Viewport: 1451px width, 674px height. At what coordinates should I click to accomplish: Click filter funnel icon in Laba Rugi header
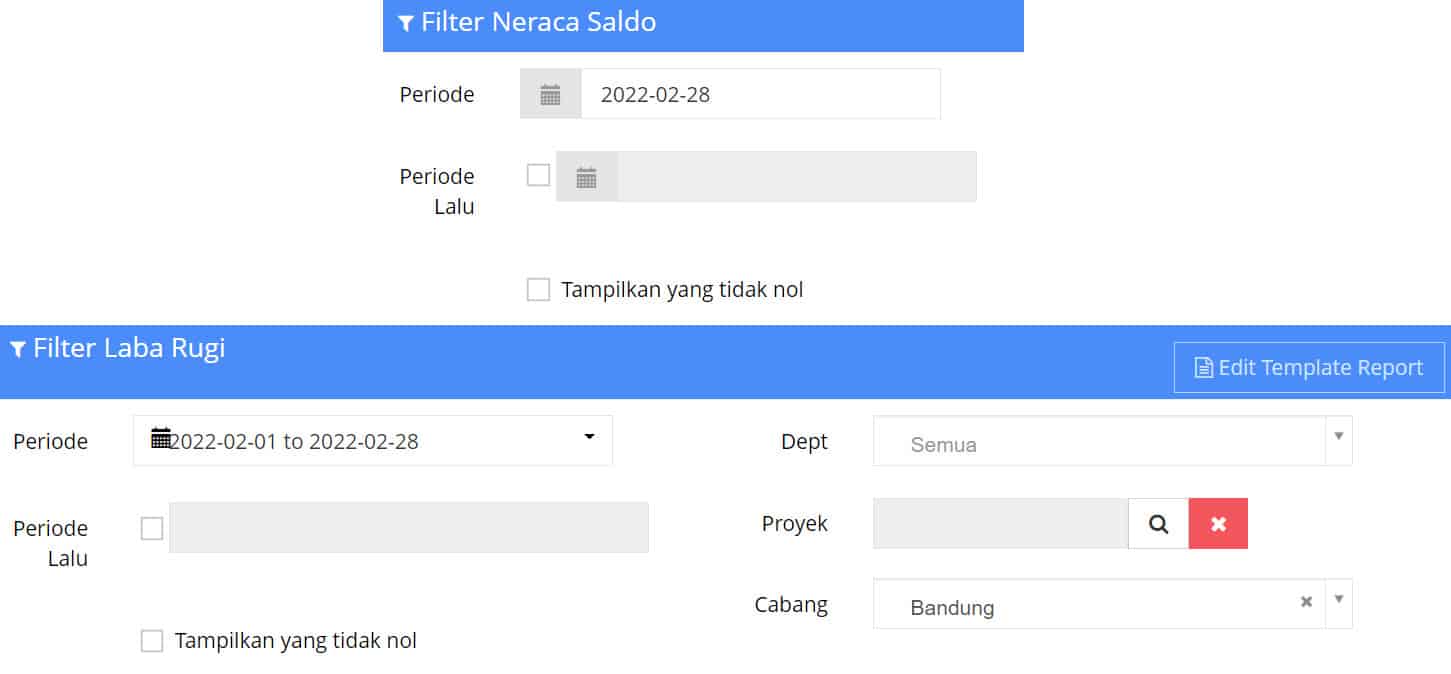[x=17, y=348]
